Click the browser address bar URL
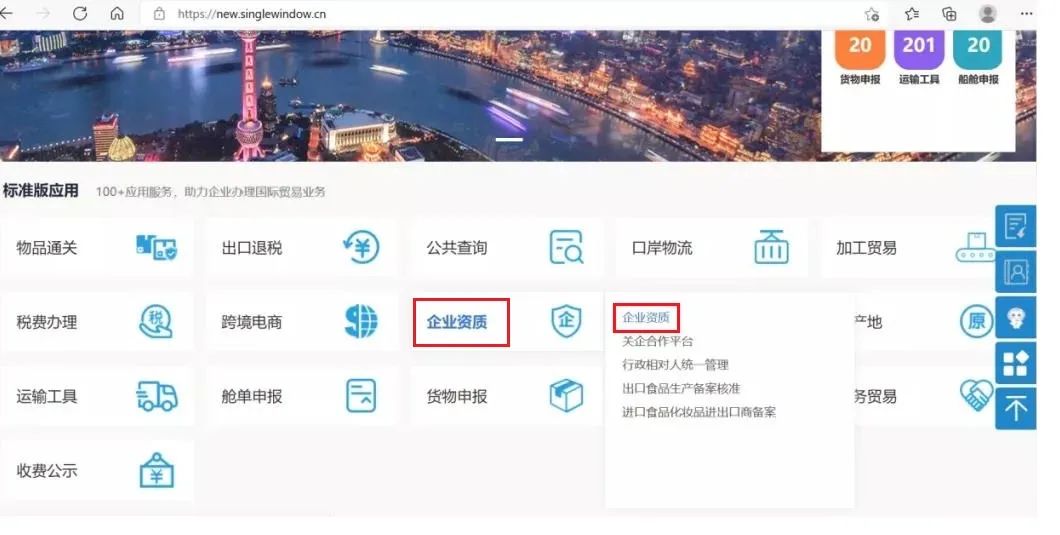 (x=251, y=14)
